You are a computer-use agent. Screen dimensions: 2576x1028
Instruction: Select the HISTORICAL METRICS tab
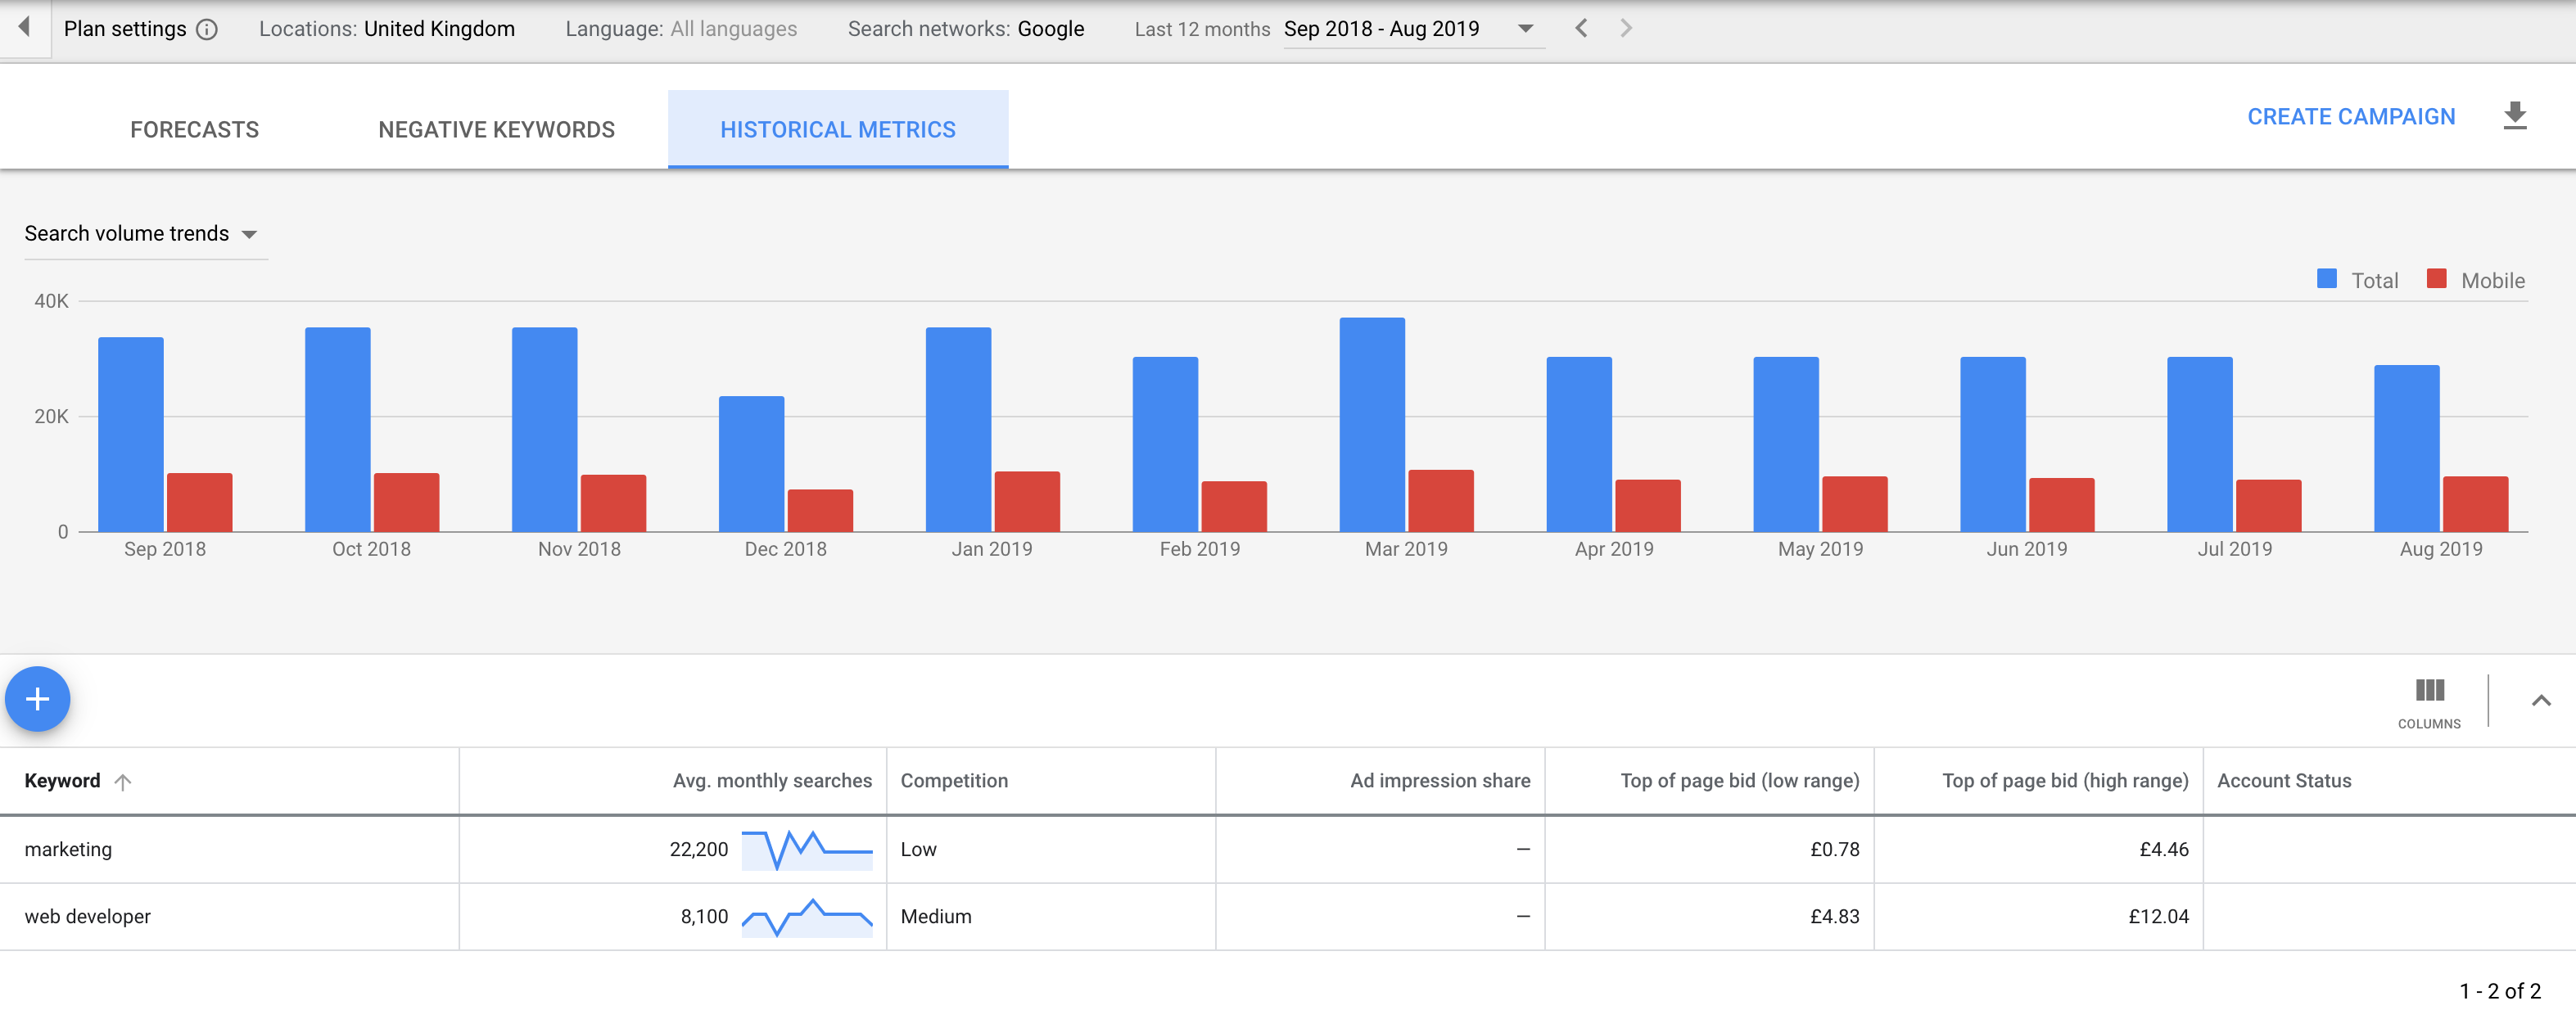tap(838, 128)
